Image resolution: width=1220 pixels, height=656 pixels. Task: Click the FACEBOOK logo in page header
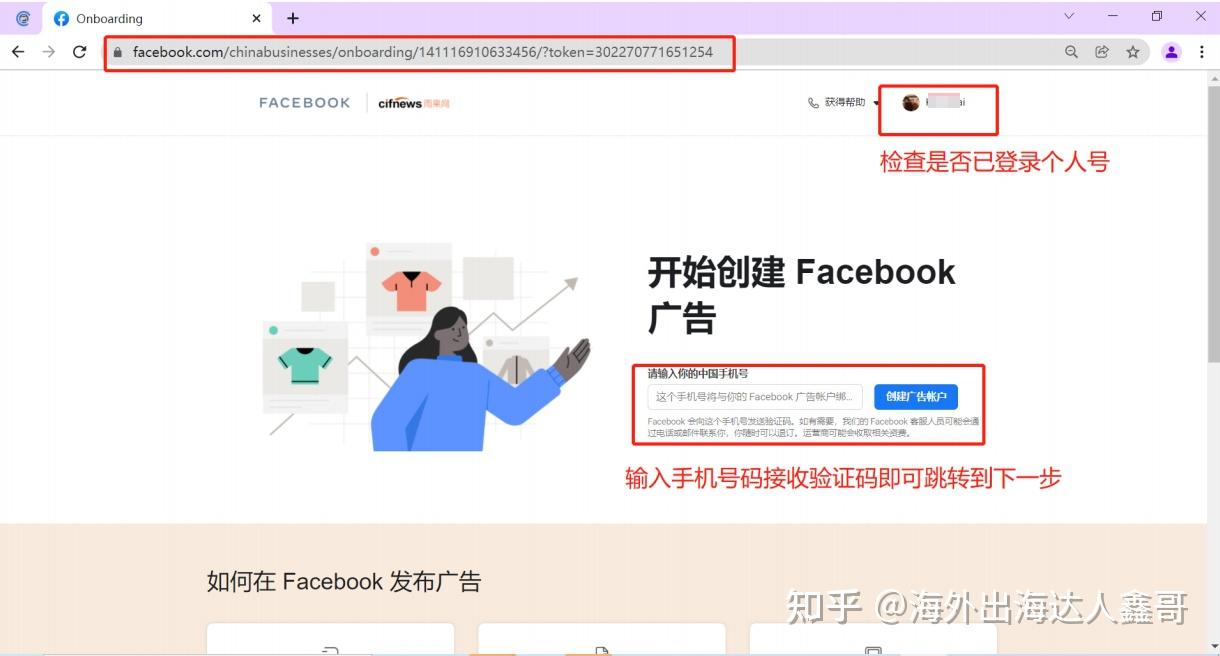point(303,102)
